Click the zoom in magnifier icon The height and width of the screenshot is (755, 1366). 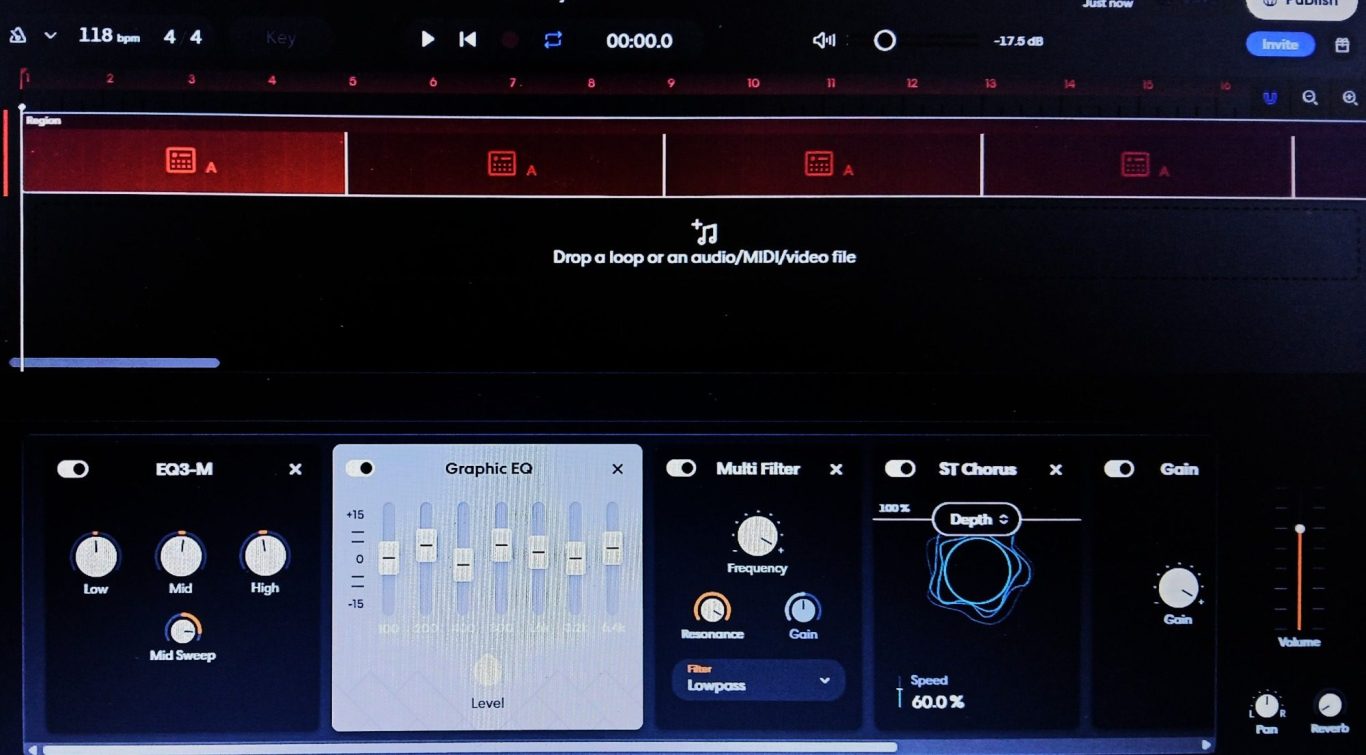(1349, 98)
